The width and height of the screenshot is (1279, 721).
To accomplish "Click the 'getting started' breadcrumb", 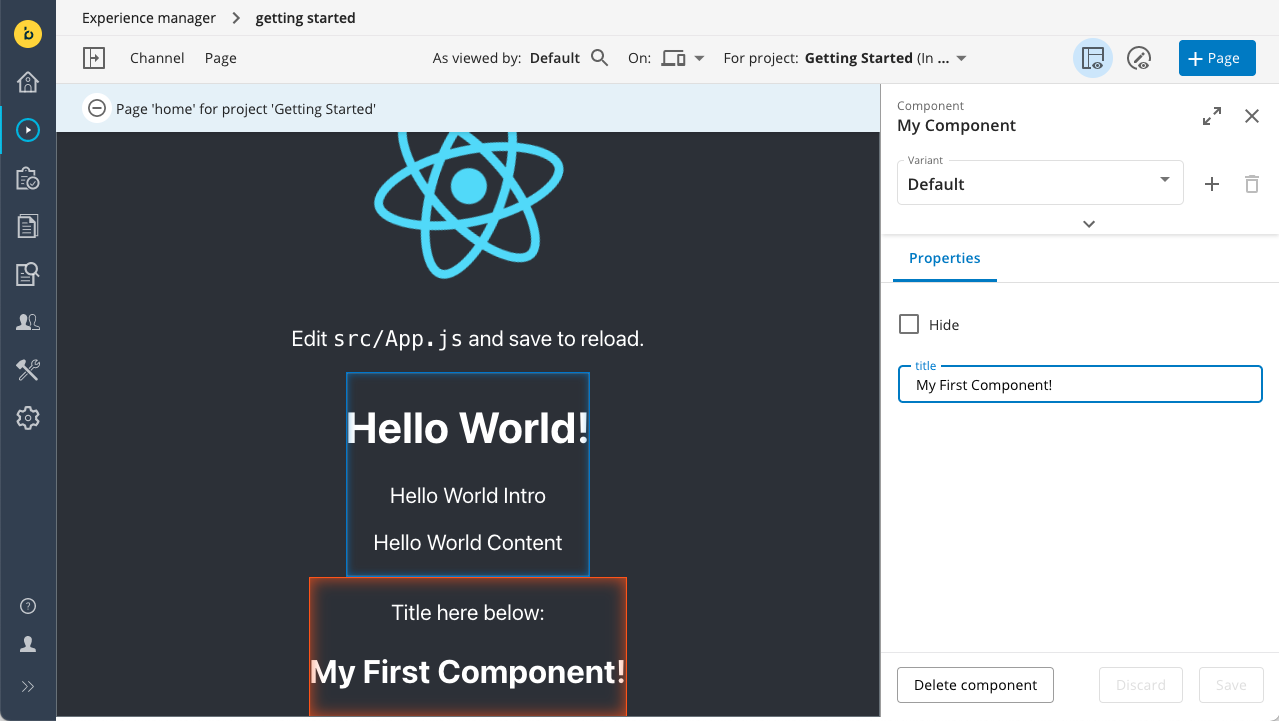I will [x=305, y=18].
